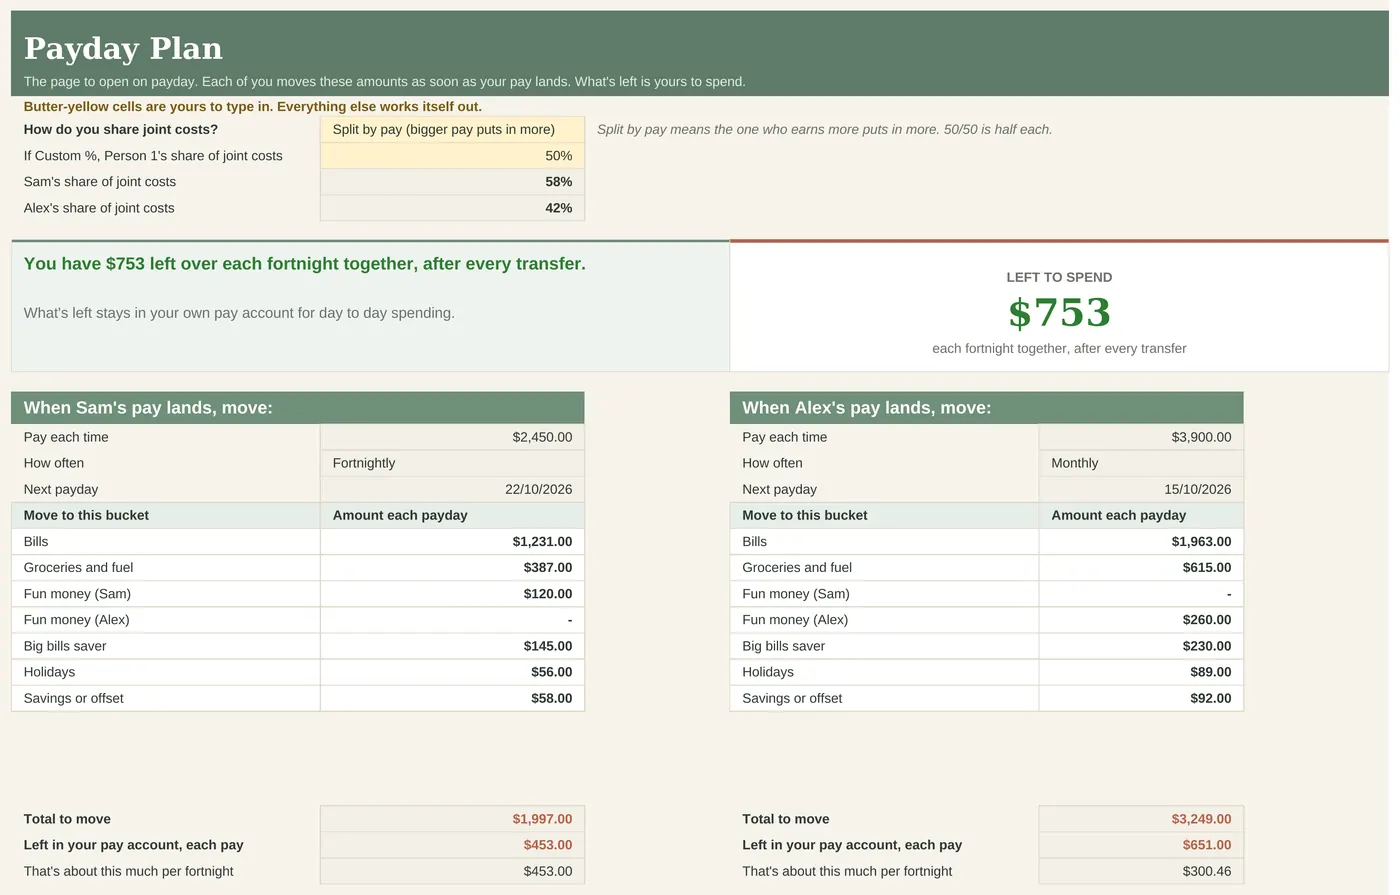1400x895 pixels.
Task: Select Sam's Big bills saver amount $145.00
Action: click(452, 646)
